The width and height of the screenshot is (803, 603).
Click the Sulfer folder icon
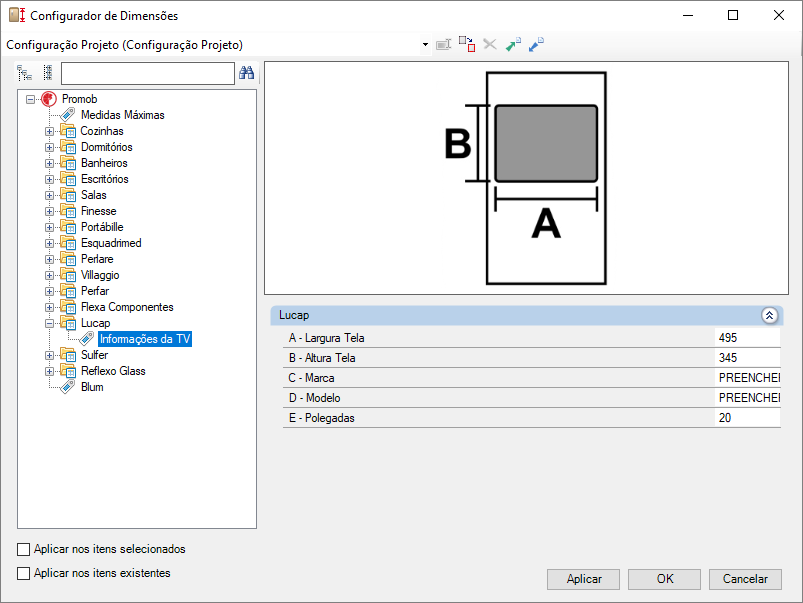point(68,355)
